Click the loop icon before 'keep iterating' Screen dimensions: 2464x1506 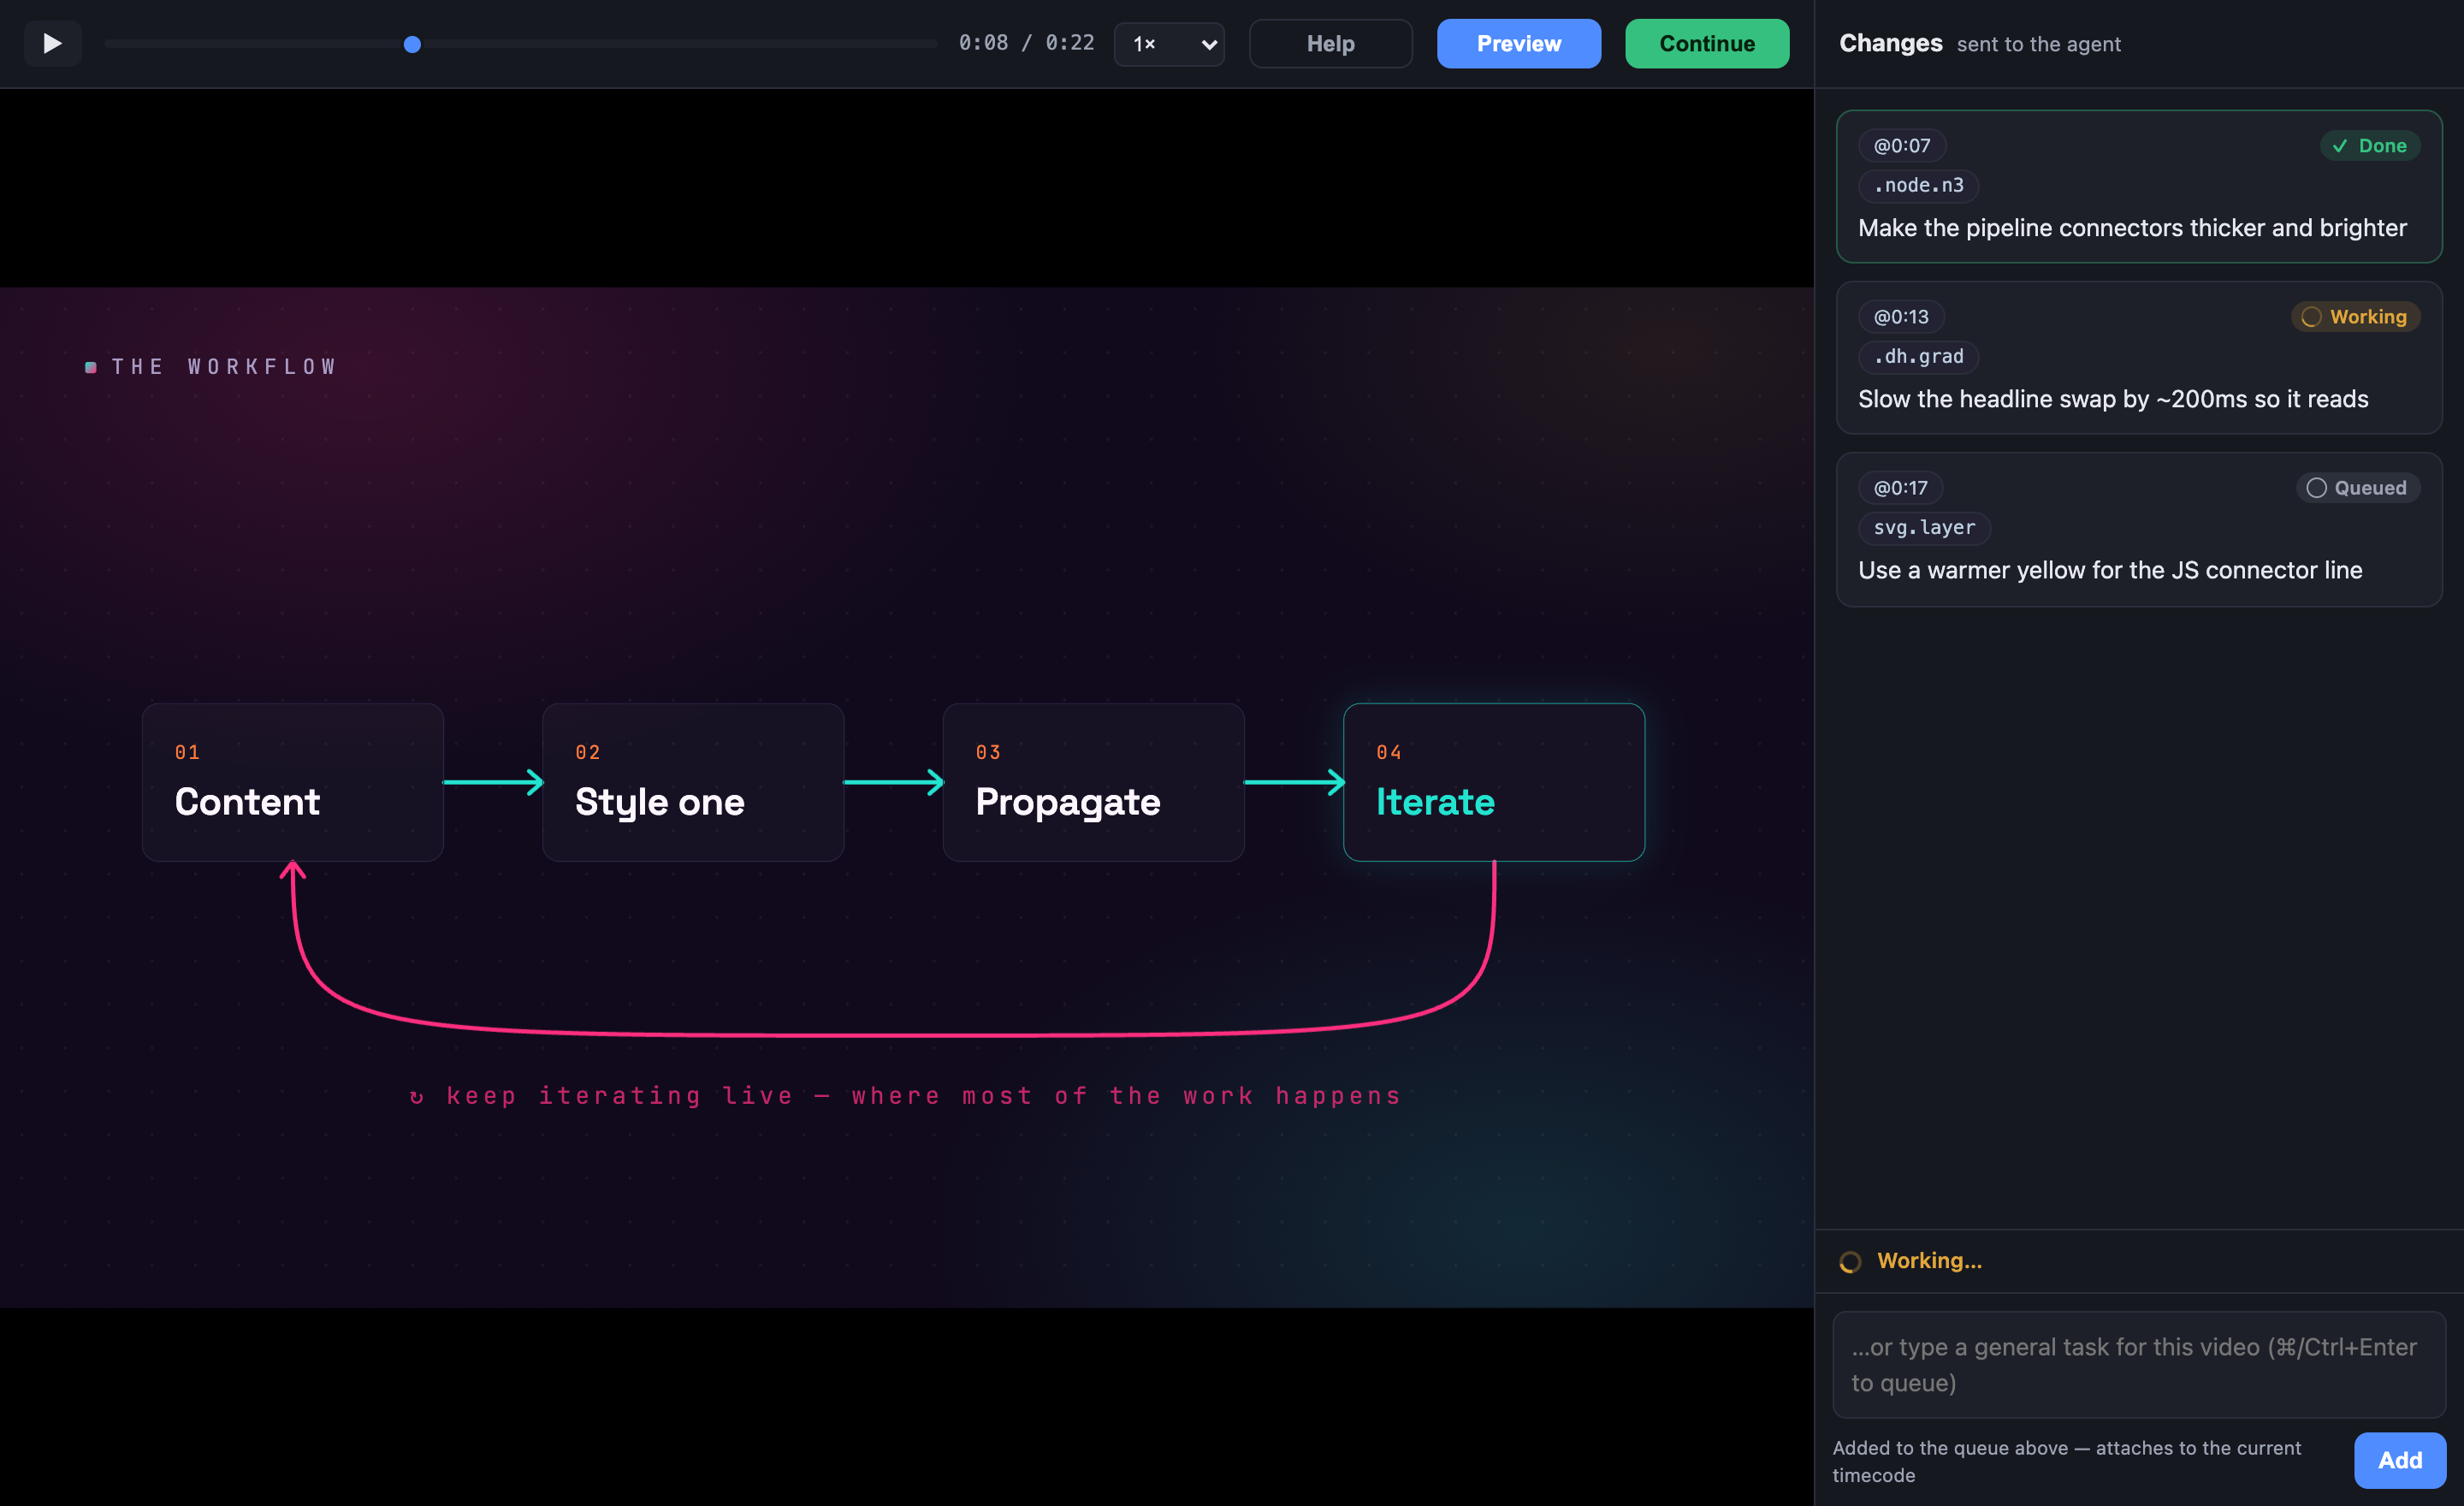[416, 1097]
